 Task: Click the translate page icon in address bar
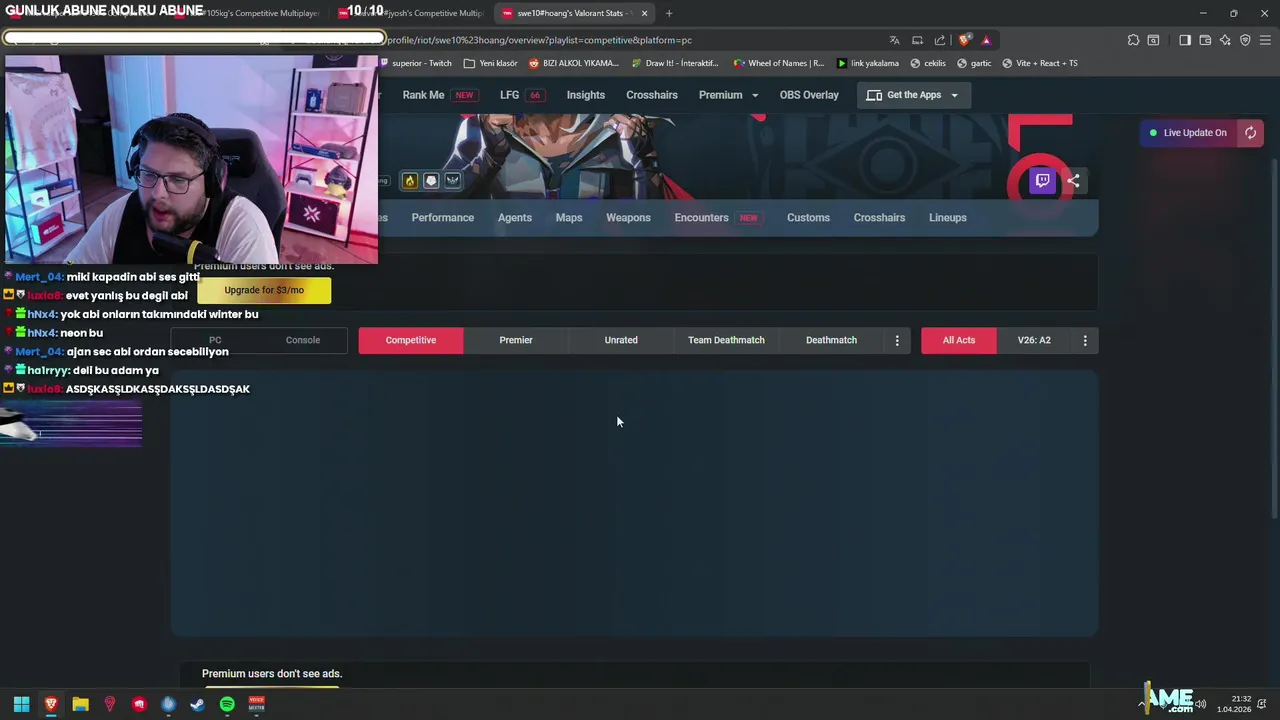(894, 40)
